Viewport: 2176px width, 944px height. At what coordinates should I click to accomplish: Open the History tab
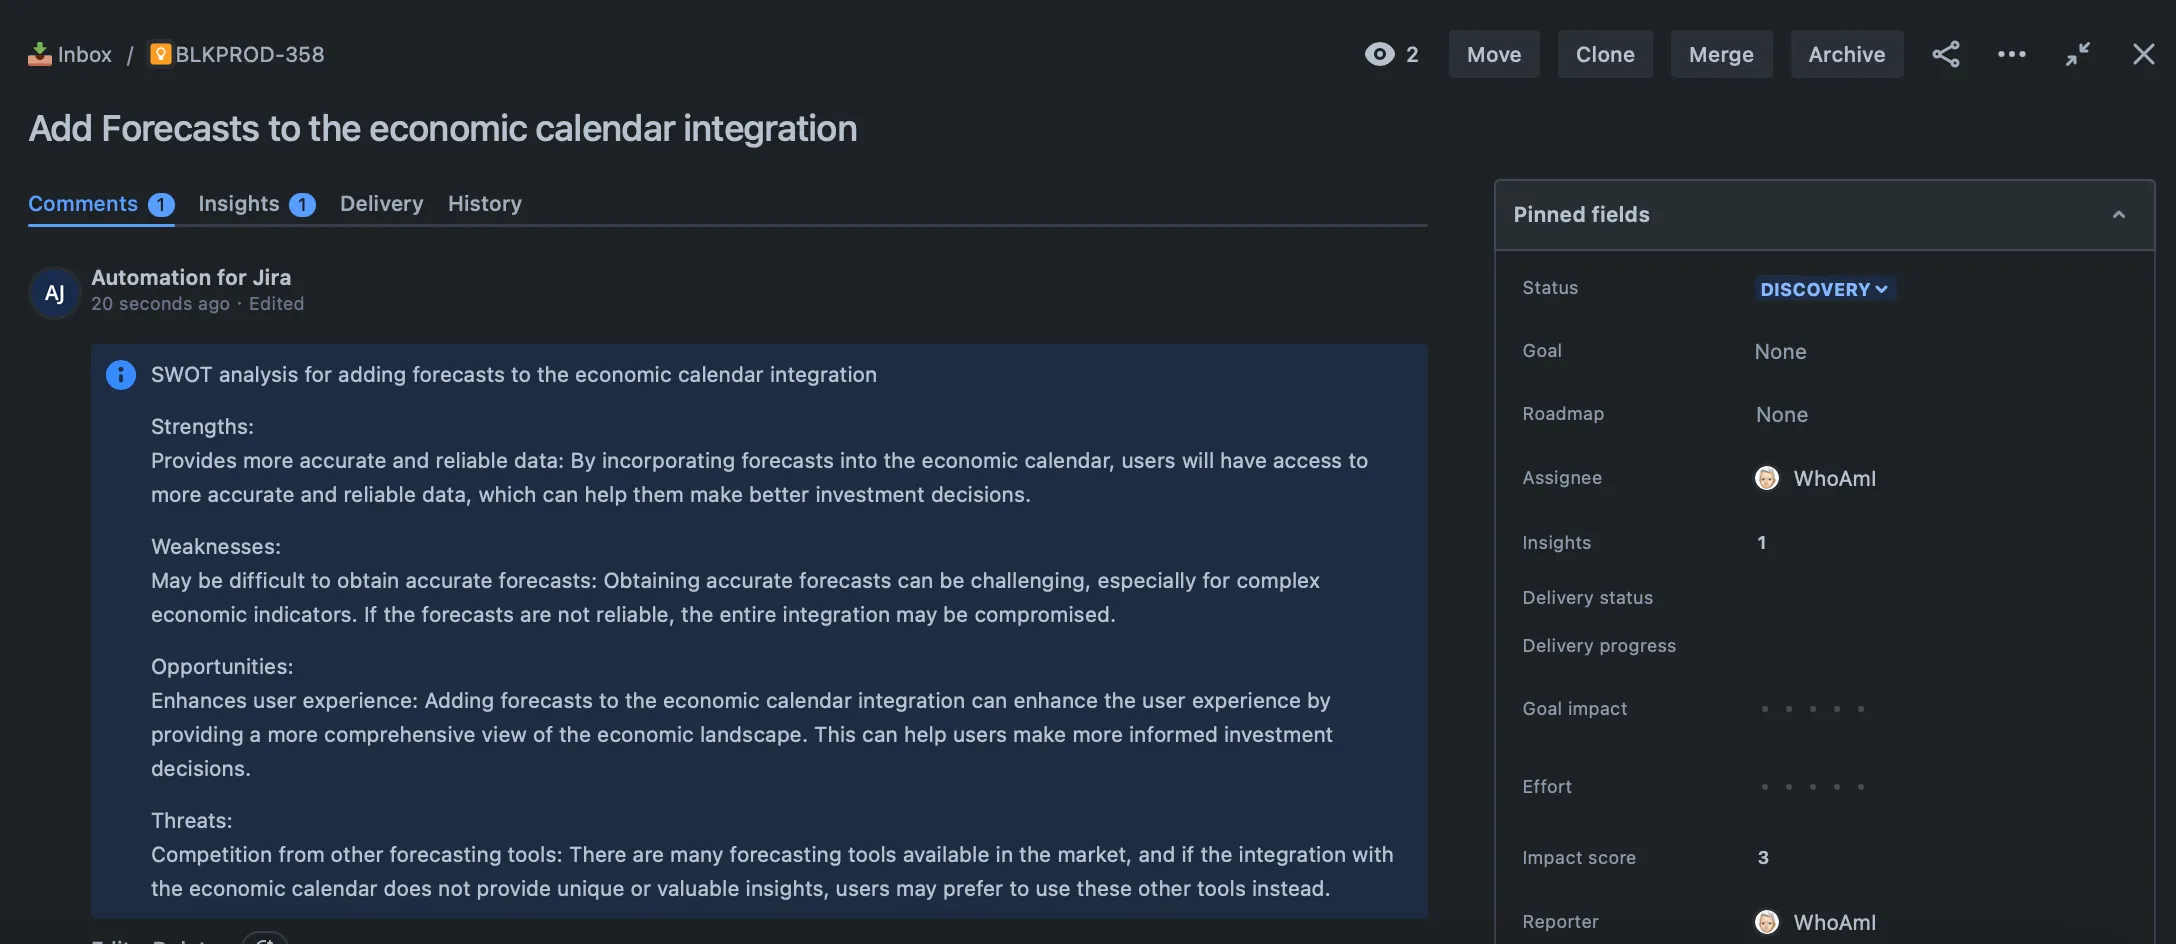click(484, 203)
